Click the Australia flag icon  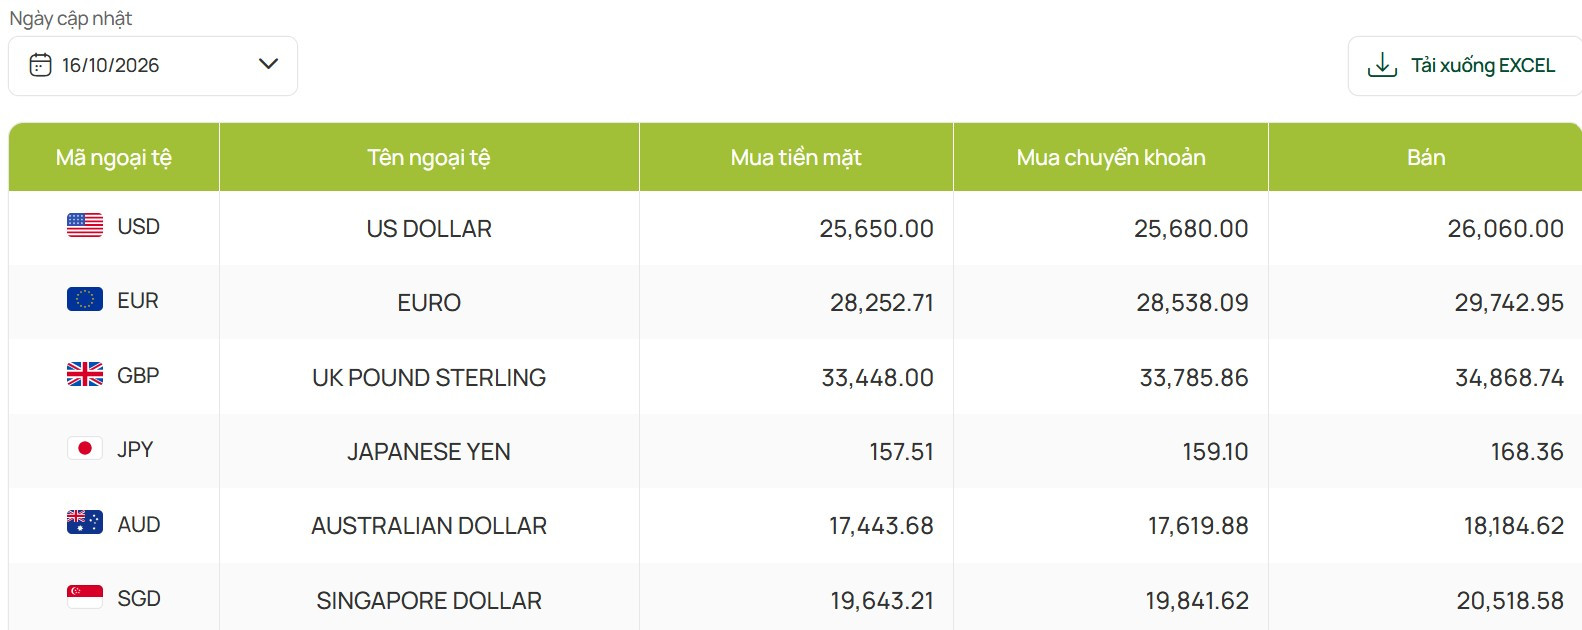tap(85, 522)
